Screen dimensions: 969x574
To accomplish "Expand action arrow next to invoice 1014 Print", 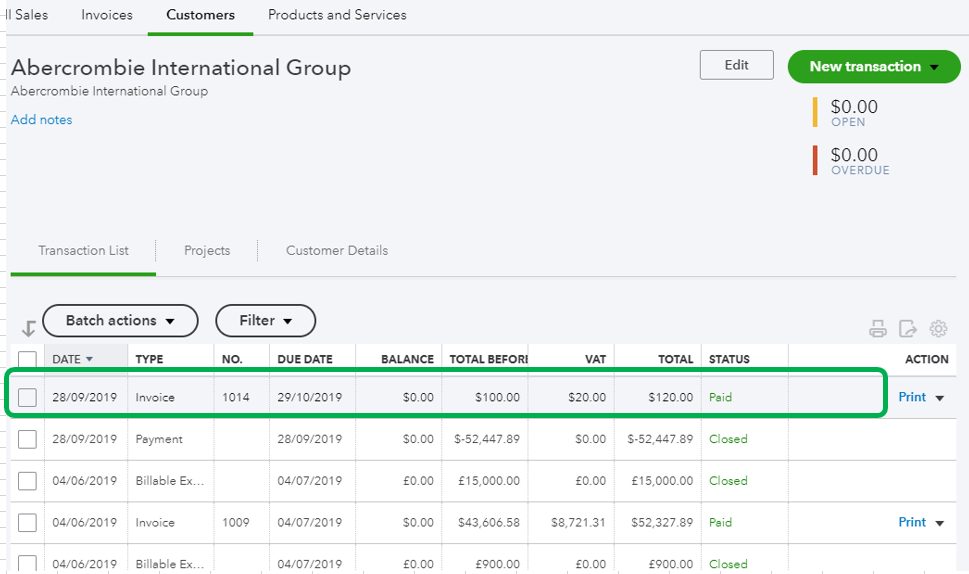I will click(x=940, y=398).
